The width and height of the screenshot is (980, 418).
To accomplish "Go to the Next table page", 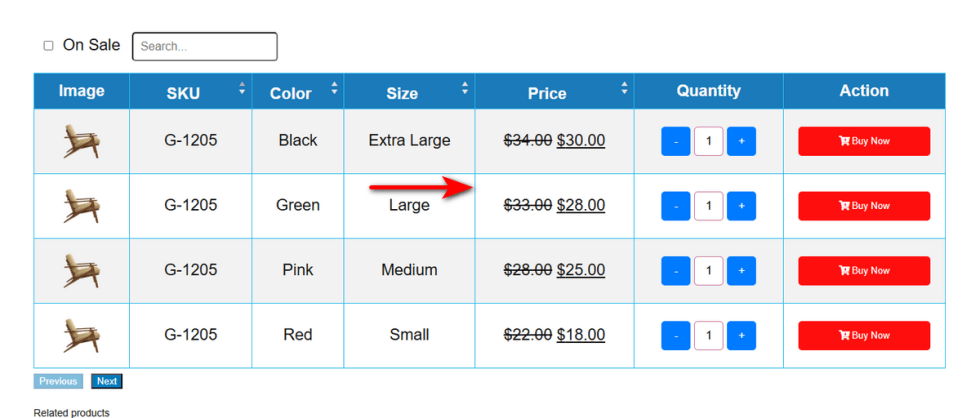I will [107, 381].
